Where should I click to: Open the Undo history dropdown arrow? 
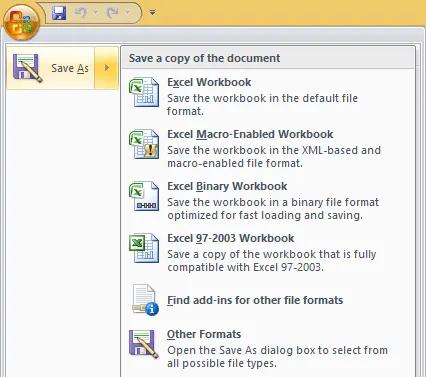96,13
